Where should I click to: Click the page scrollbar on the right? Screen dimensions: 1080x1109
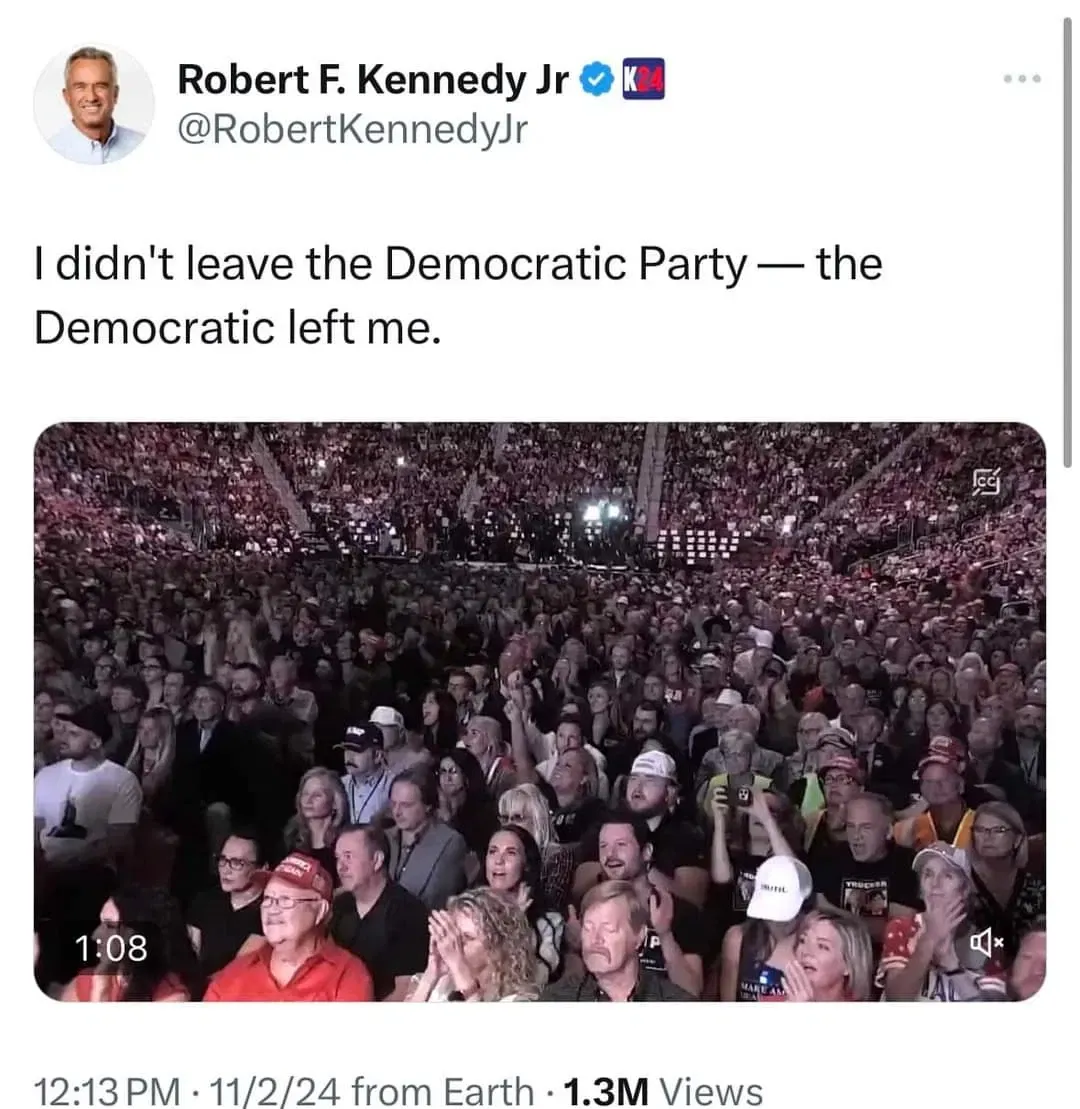(1067, 243)
